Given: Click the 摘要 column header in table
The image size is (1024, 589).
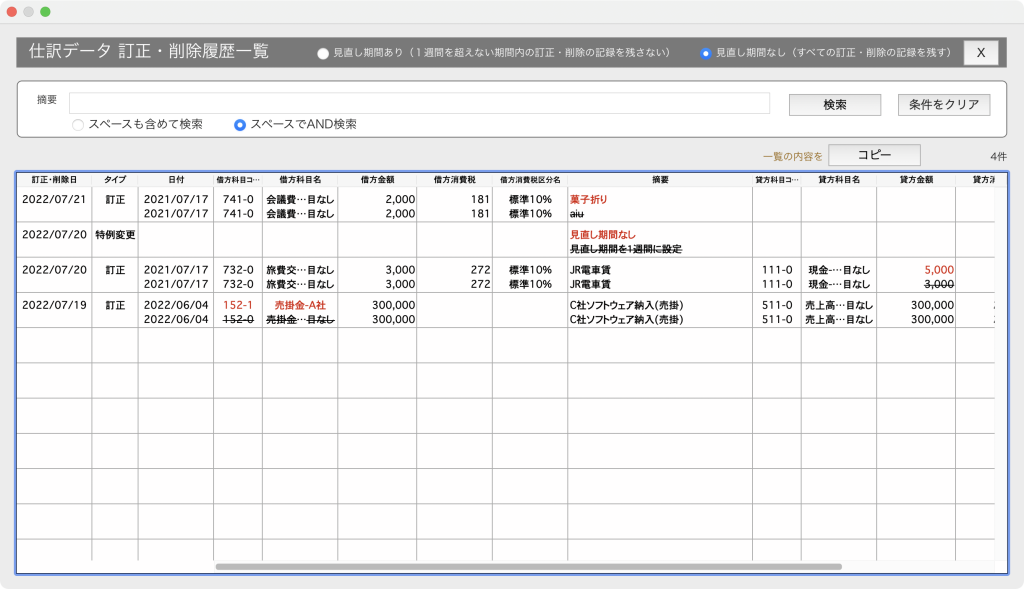Looking at the screenshot, I should coord(659,180).
